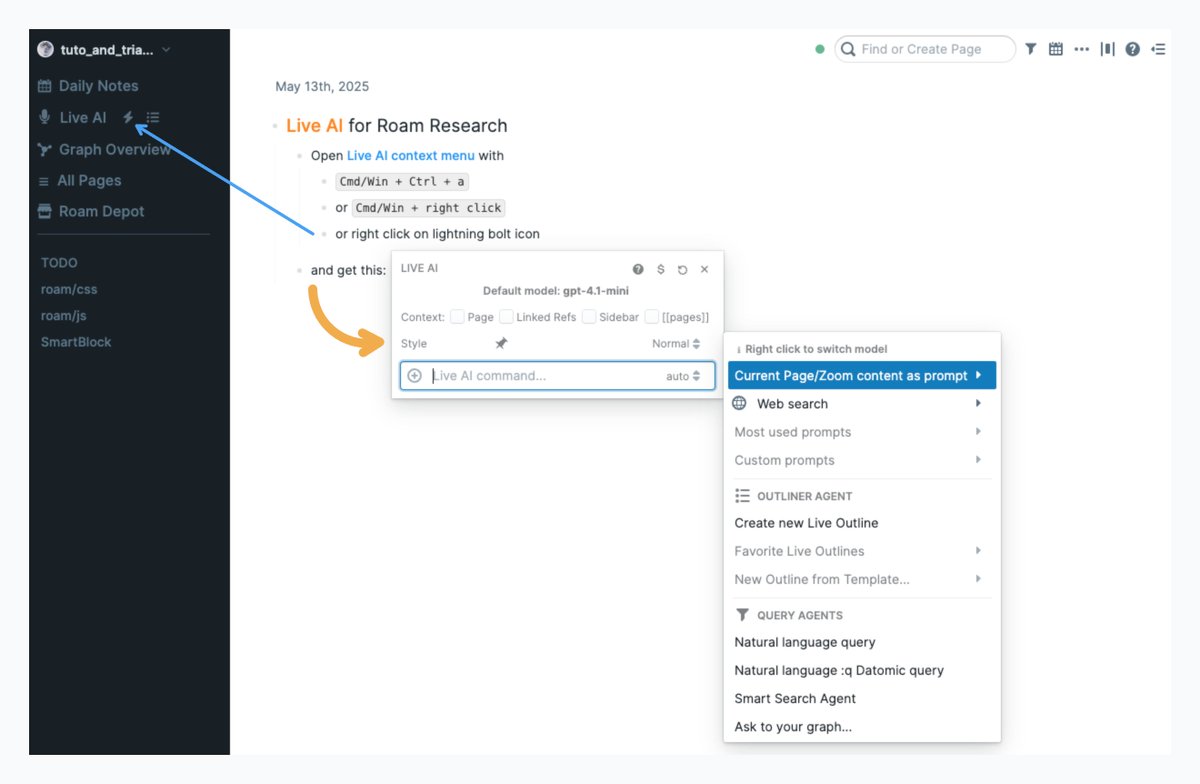Choose Create new Live Outline

[806, 522]
